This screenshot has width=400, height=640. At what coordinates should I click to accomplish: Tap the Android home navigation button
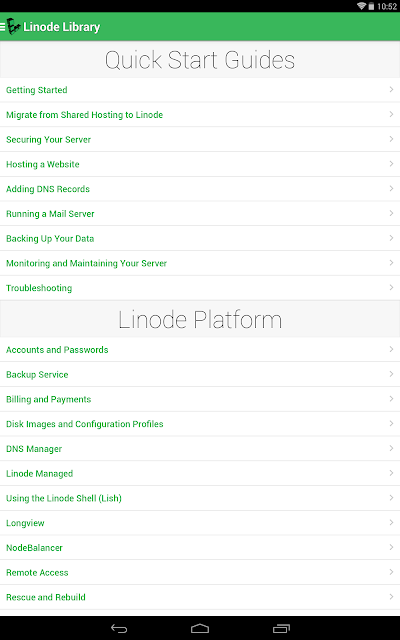coord(200,629)
